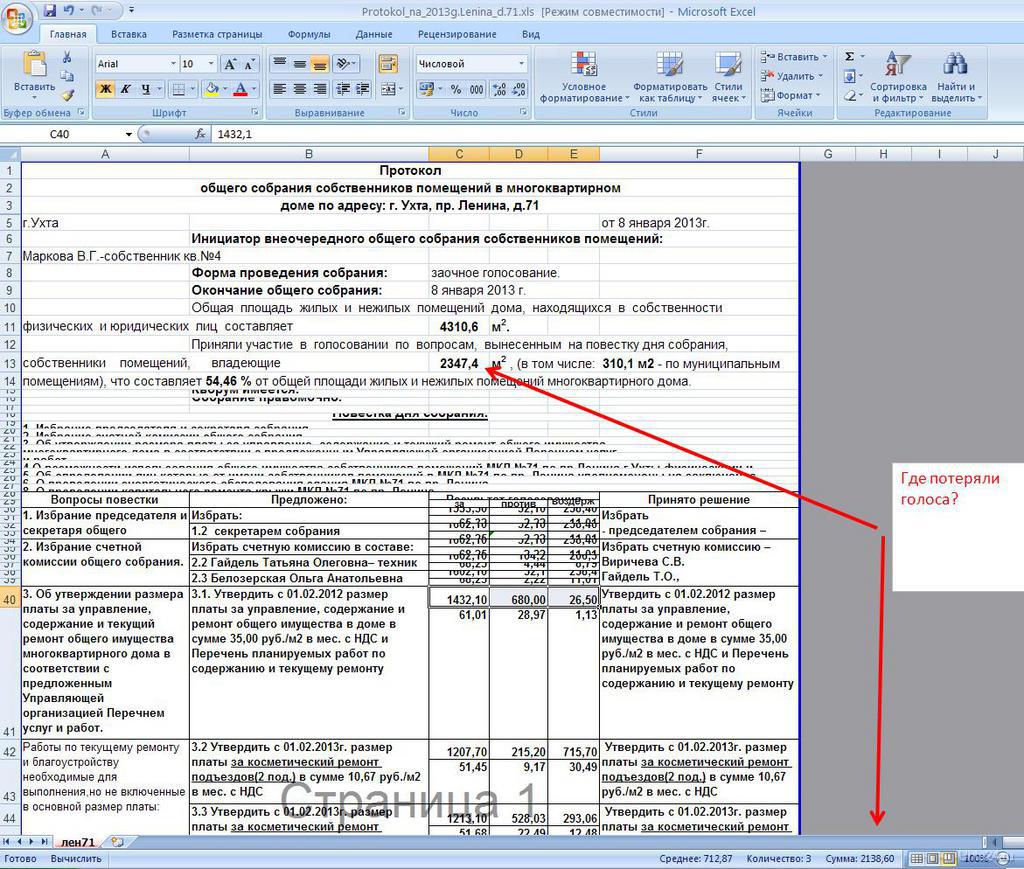Open Найти и выделить menu

pos(956,77)
